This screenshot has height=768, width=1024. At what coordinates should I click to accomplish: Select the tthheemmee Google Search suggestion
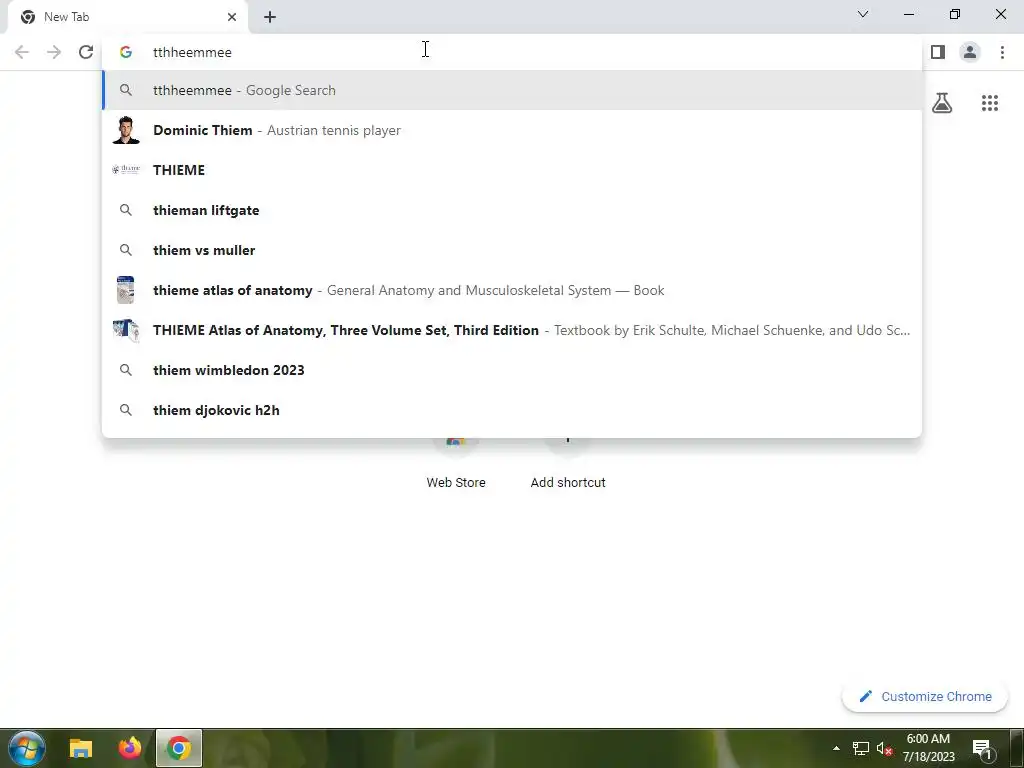point(512,90)
